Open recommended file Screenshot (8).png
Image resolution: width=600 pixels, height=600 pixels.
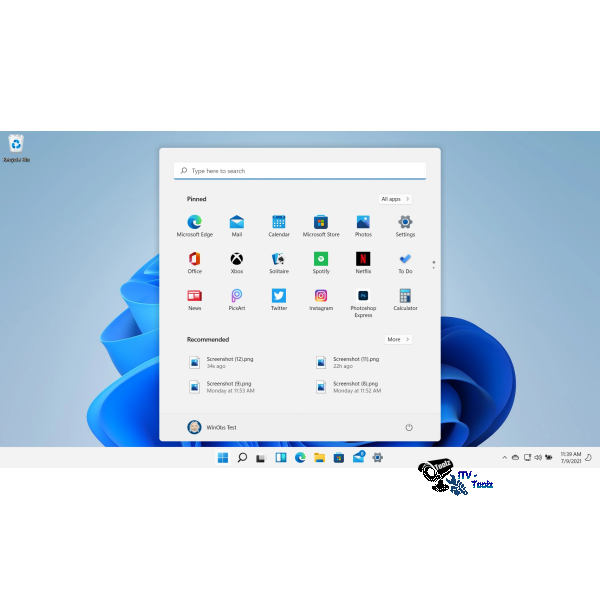point(348,387)
